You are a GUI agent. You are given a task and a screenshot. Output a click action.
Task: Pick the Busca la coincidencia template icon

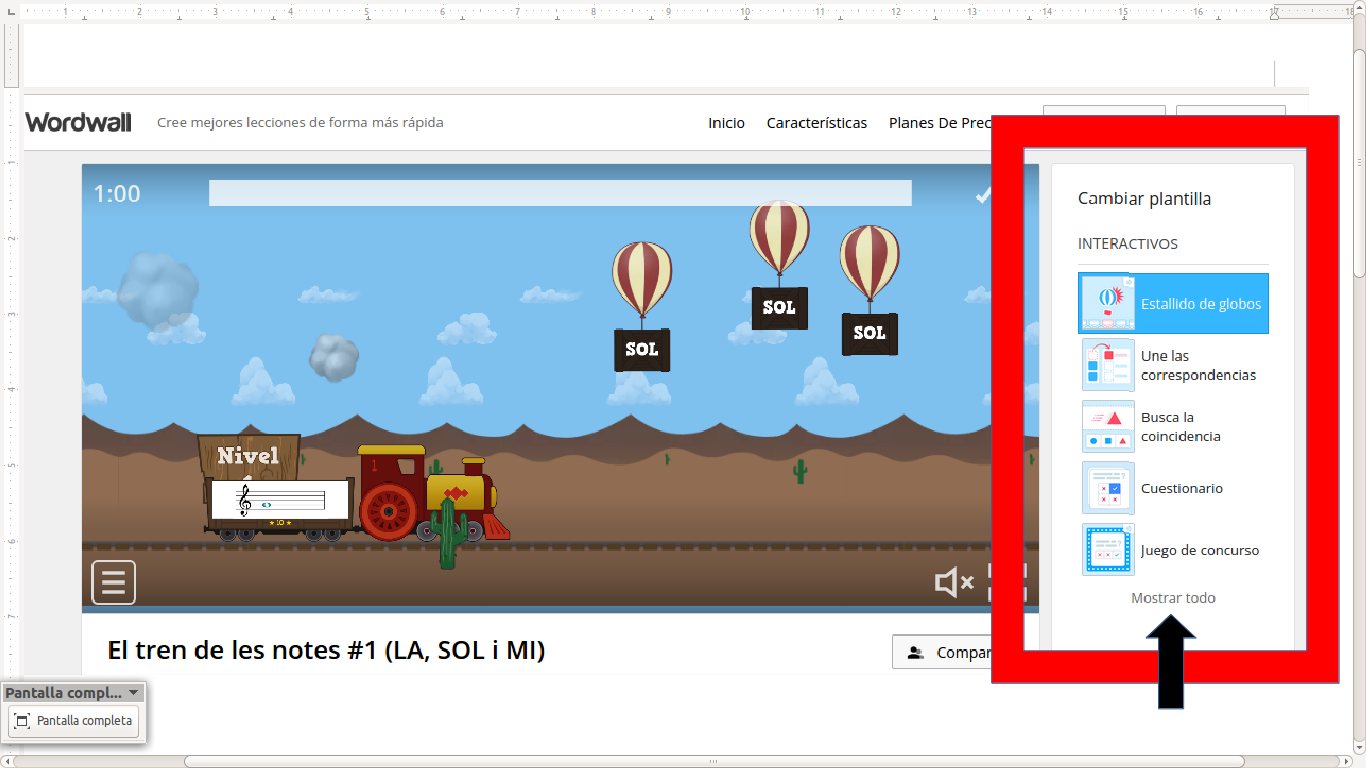pos(1108,427)
